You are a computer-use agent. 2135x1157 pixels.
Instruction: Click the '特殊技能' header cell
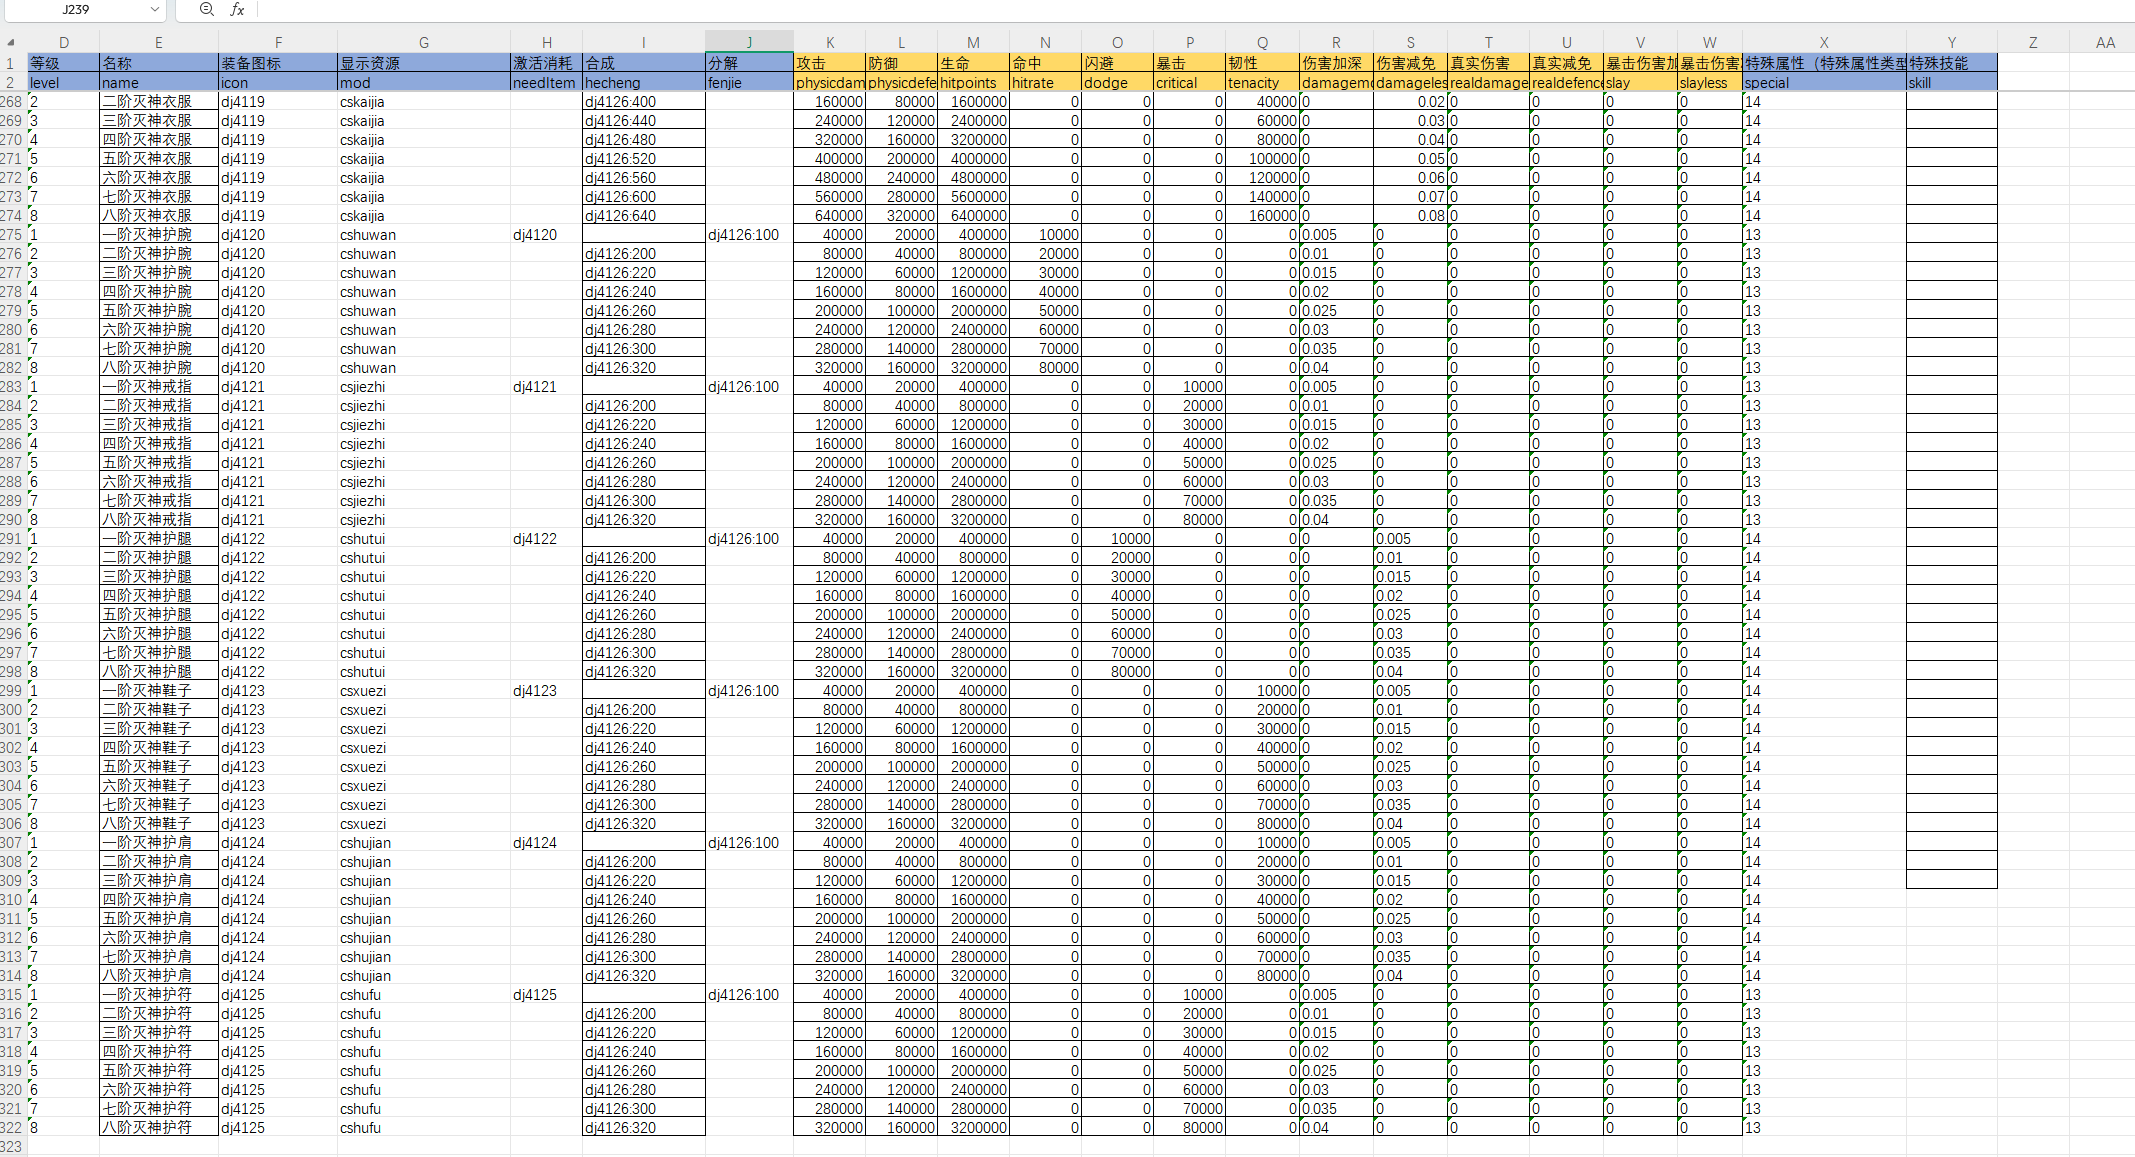(1950, 63)
